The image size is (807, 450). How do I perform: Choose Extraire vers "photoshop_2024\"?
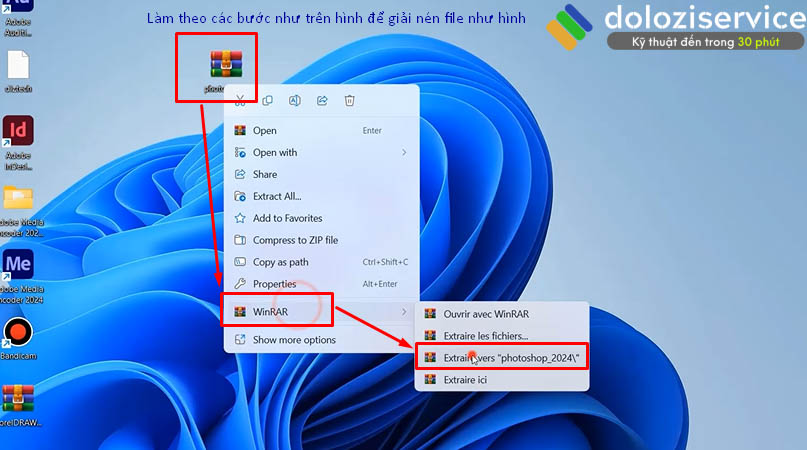pos(502,358)
